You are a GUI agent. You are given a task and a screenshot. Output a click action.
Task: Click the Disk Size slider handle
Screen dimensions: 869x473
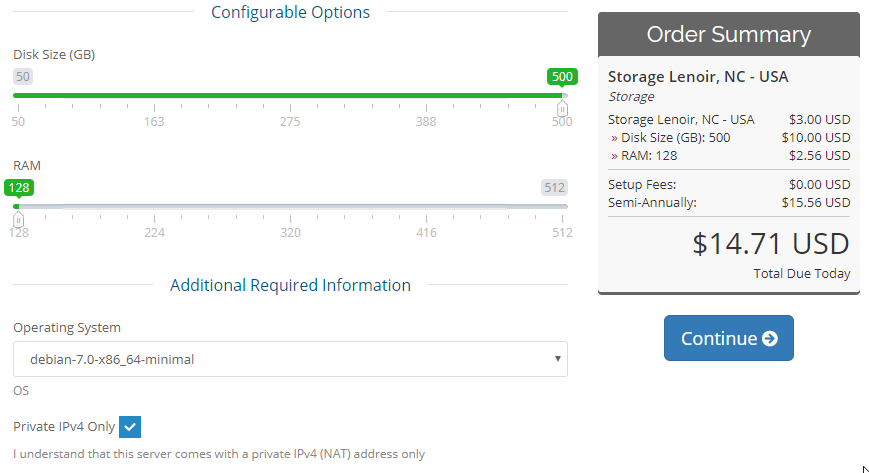click(562, 107)
